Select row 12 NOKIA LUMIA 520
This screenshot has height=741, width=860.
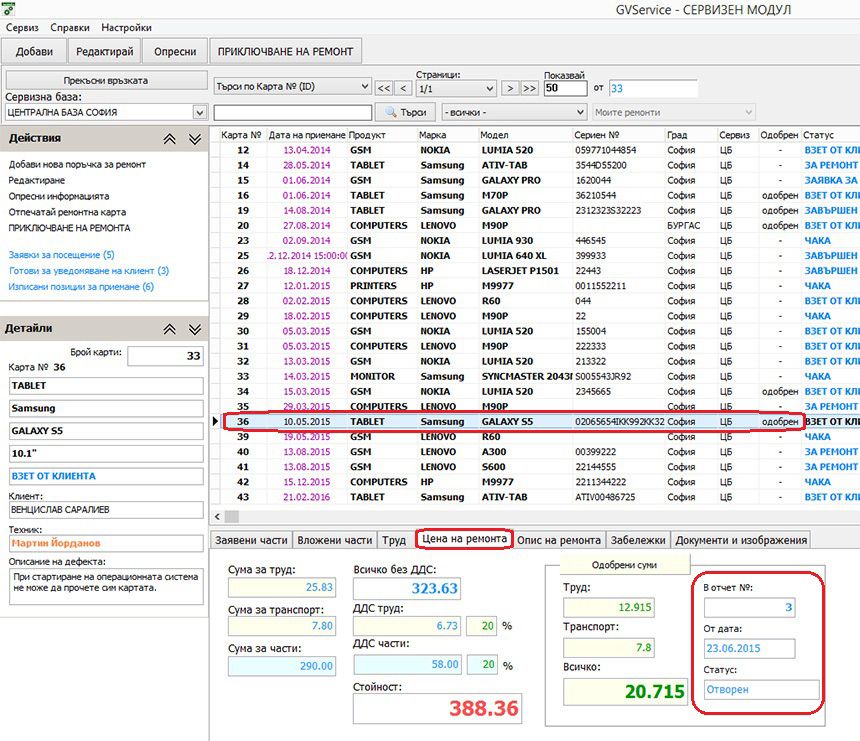pyautogui.click(x=540, y=150)
